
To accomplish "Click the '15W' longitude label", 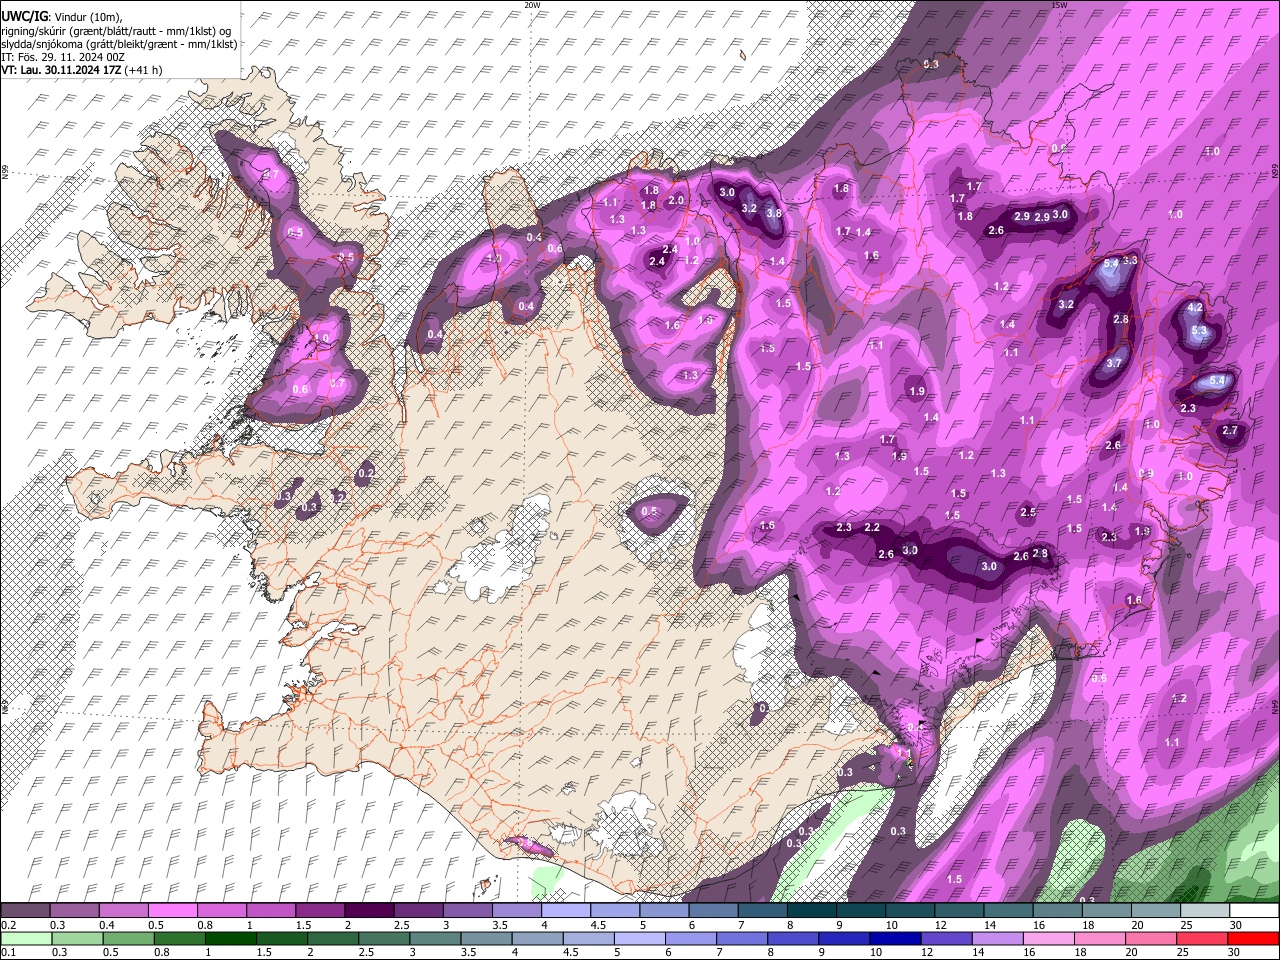I will click(x=1059, y=5).
